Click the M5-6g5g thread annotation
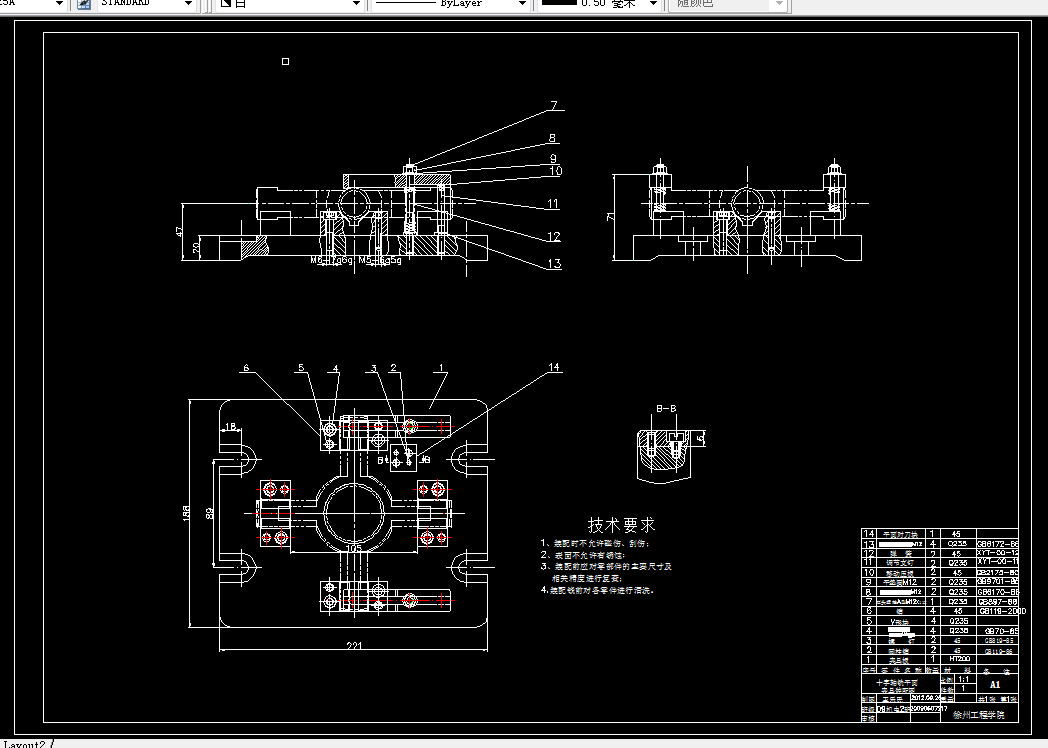Image resolution: width=1048 pixels, height=748 pixels. point(380,260)
